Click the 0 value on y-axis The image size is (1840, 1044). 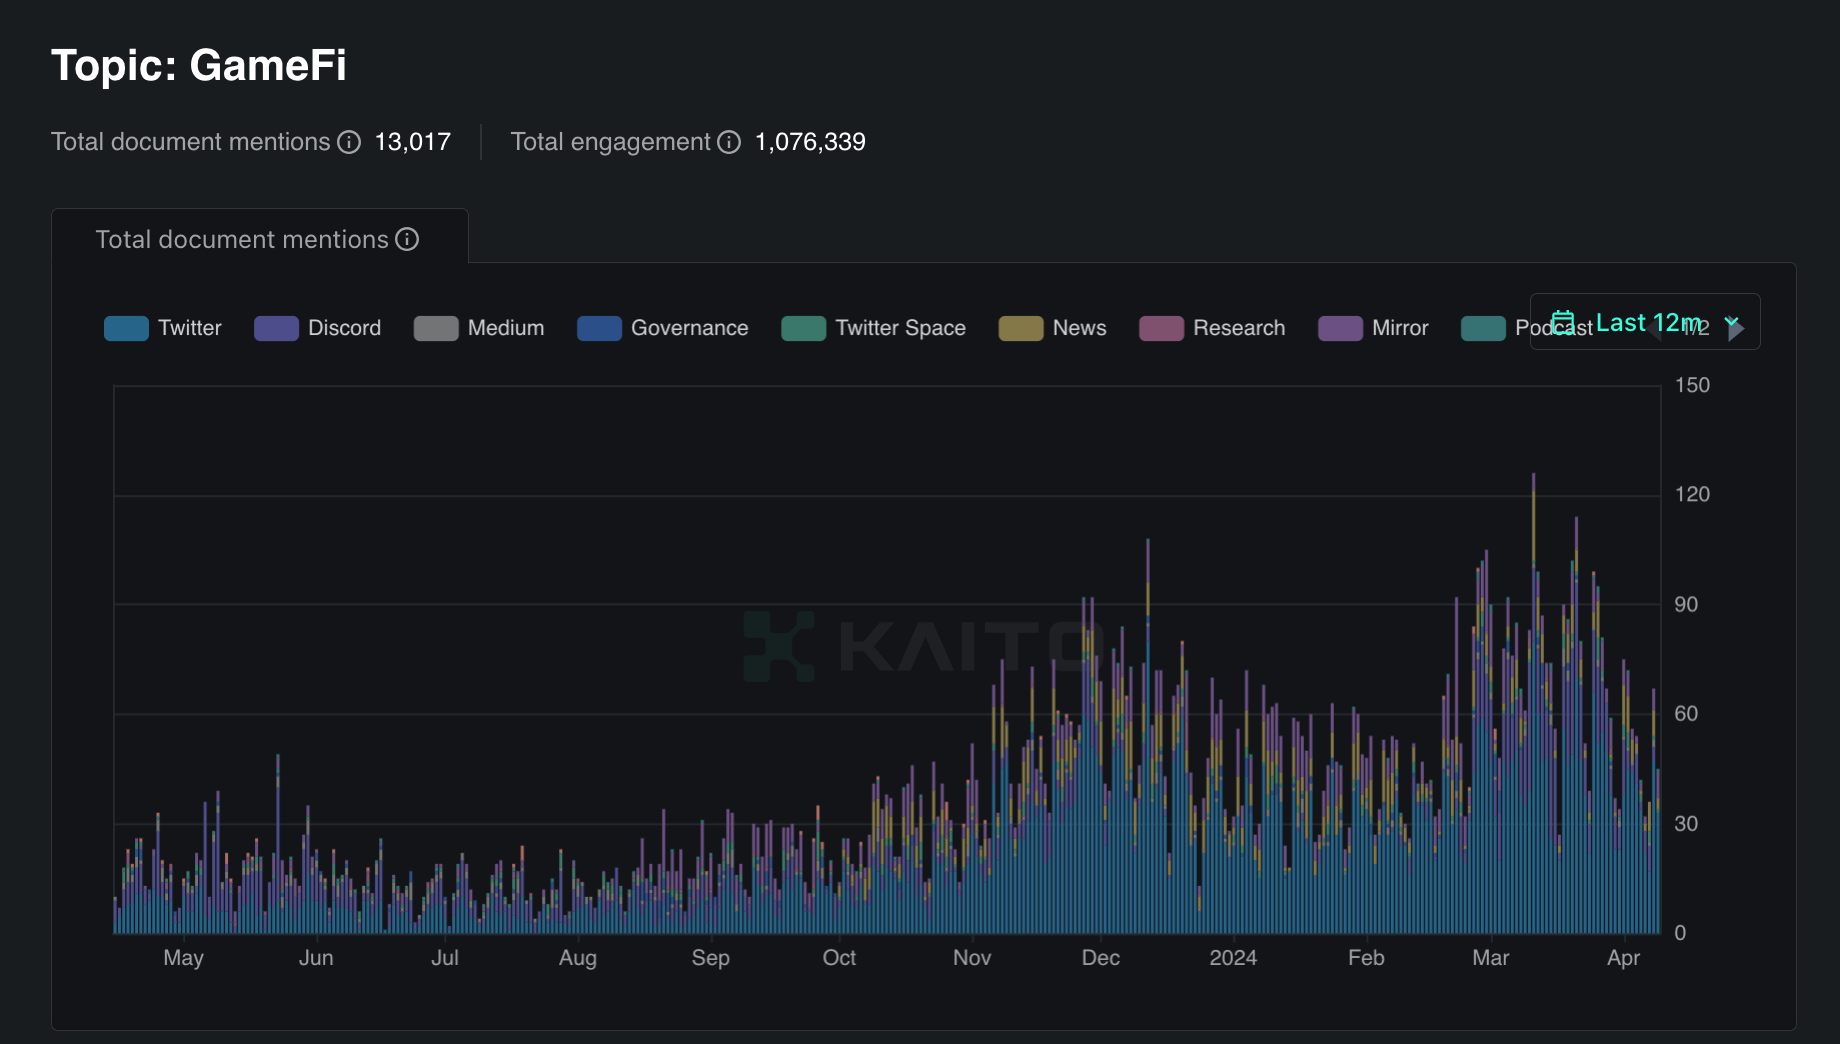[x=1680, y=933]
